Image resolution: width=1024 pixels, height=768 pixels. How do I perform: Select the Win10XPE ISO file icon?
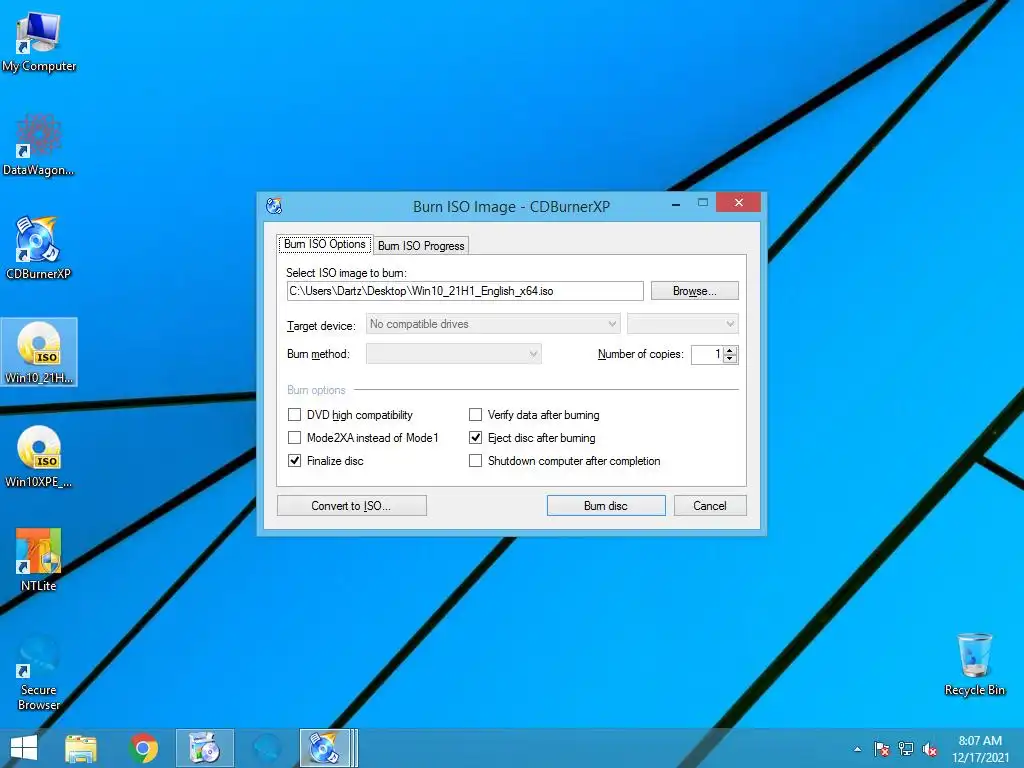pos(39,456)
